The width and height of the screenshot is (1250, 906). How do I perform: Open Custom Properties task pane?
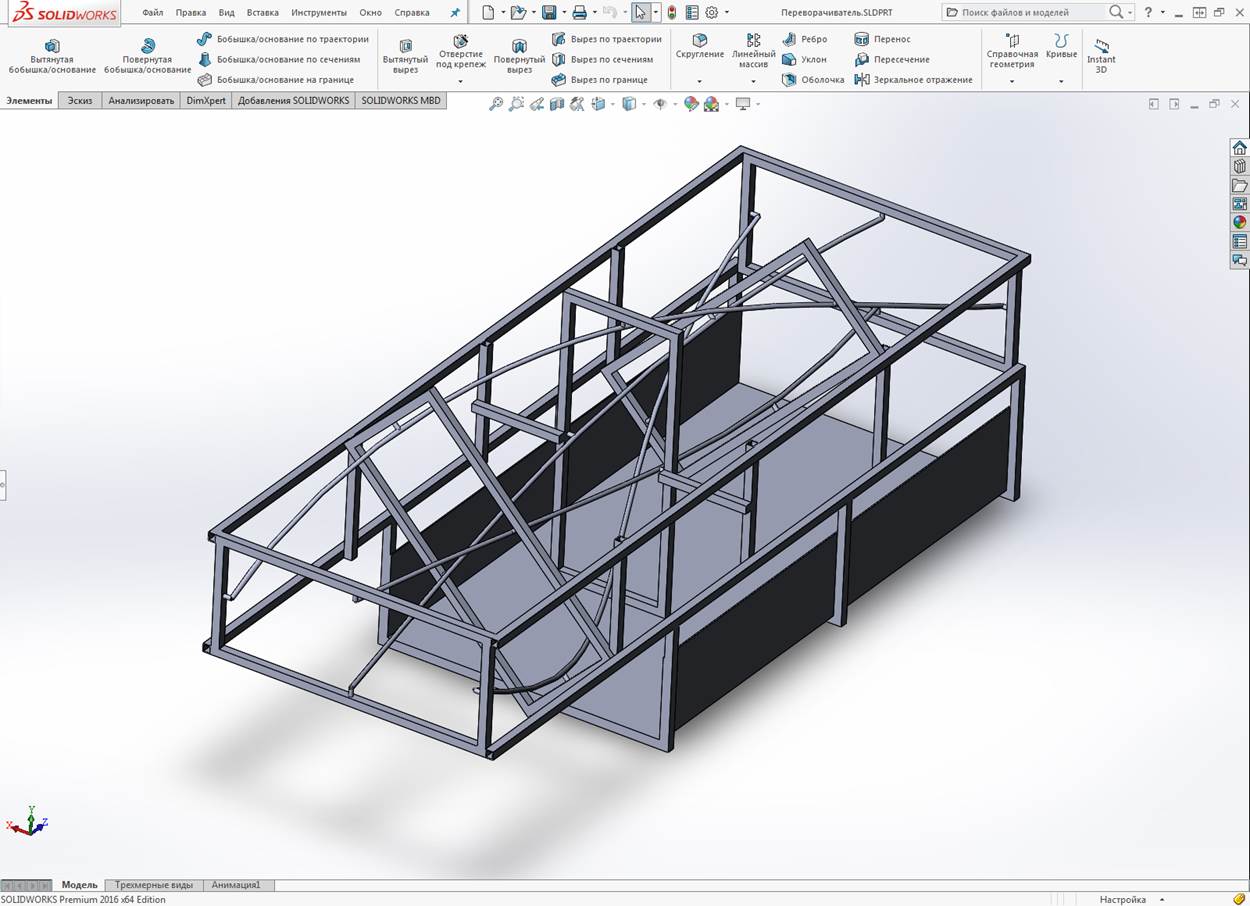(1240, 241)
